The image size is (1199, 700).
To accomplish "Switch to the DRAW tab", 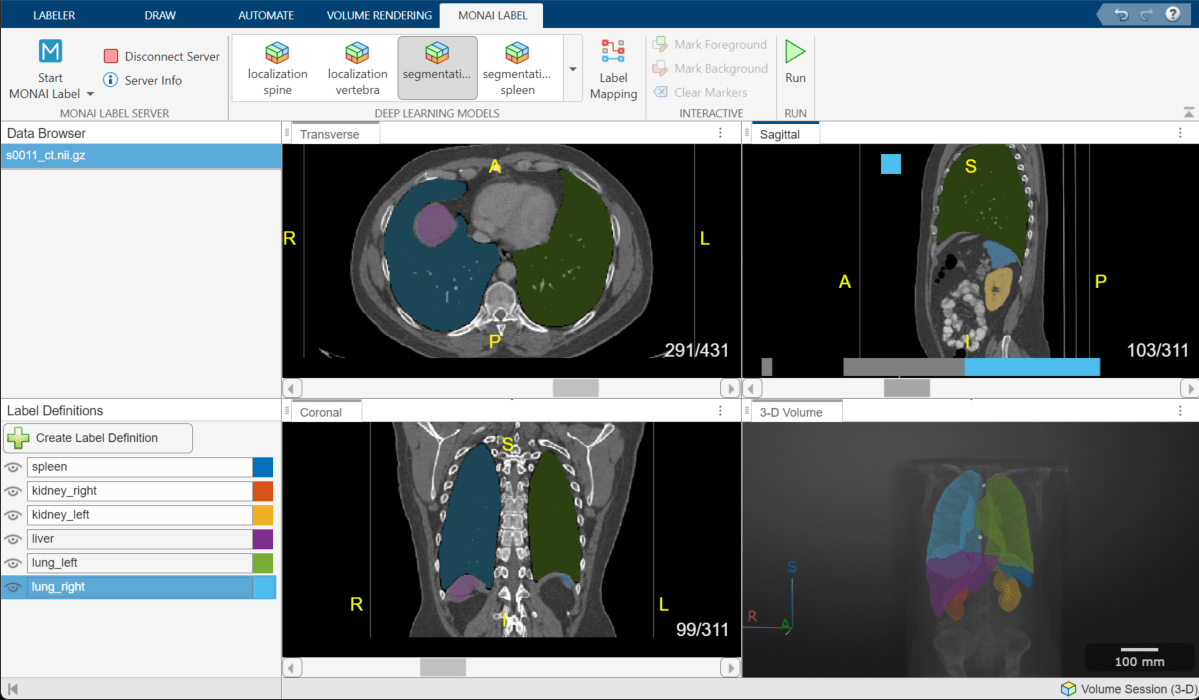I will click(x=160, y=14).
